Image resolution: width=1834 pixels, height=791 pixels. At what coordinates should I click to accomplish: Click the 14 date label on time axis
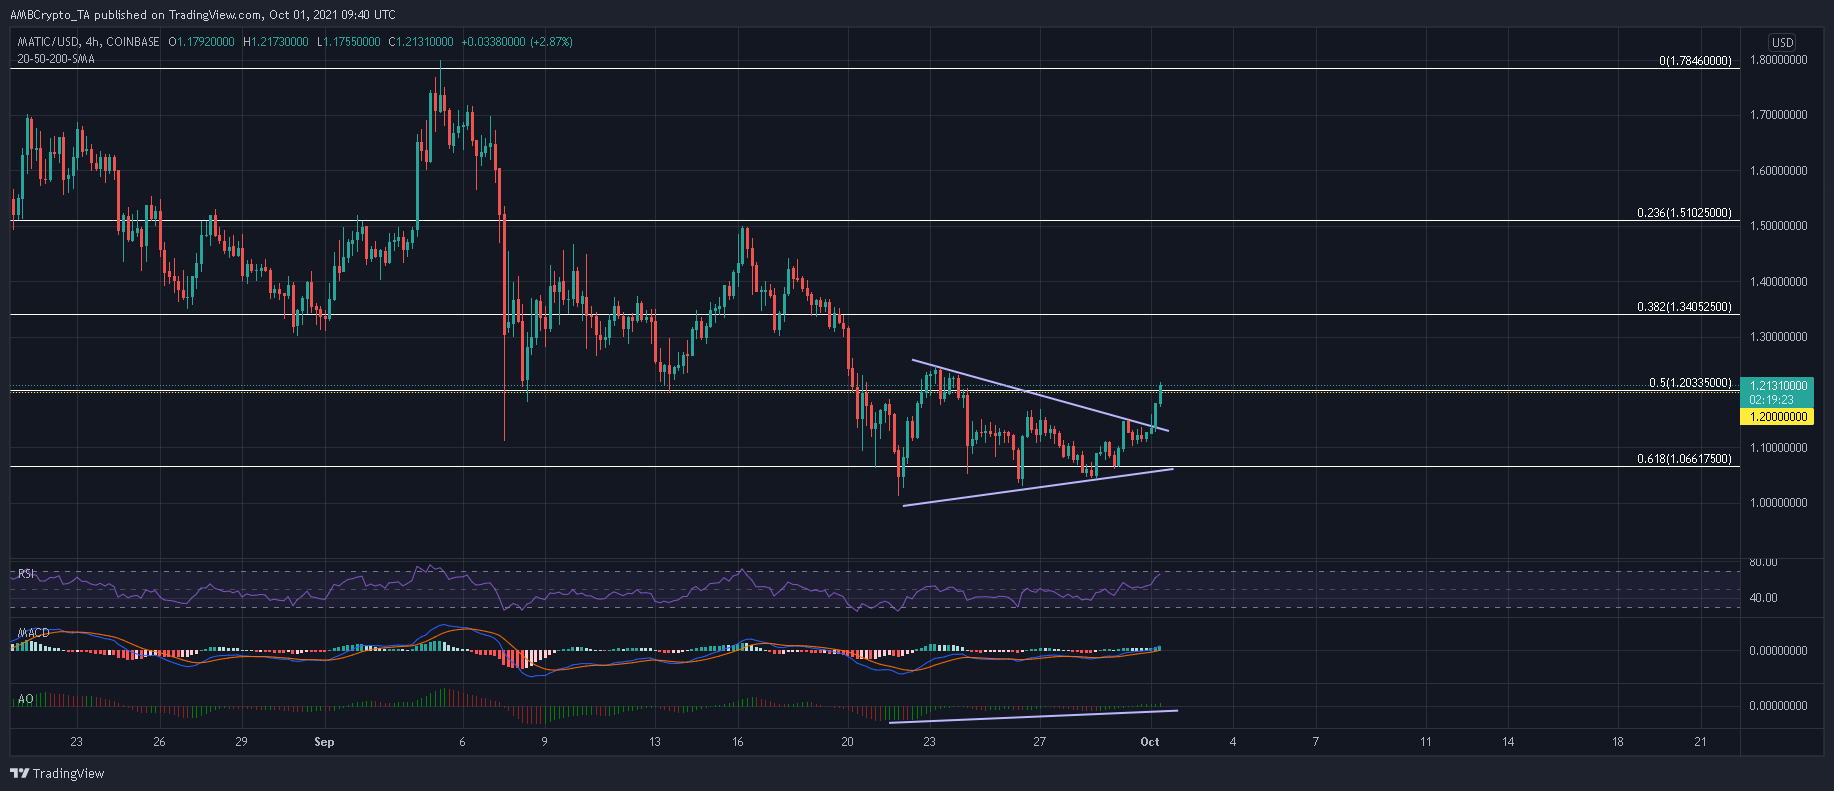pyautogui.click(x=1508, y=742)
